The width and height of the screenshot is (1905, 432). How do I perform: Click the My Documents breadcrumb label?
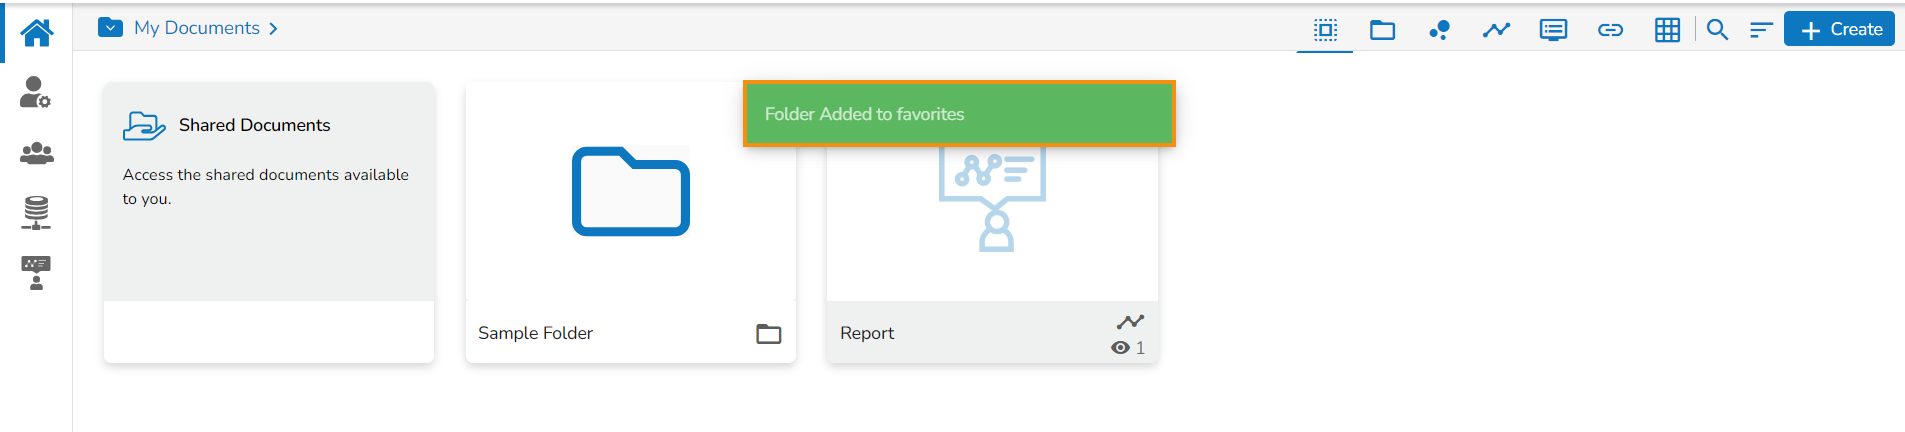197,28
